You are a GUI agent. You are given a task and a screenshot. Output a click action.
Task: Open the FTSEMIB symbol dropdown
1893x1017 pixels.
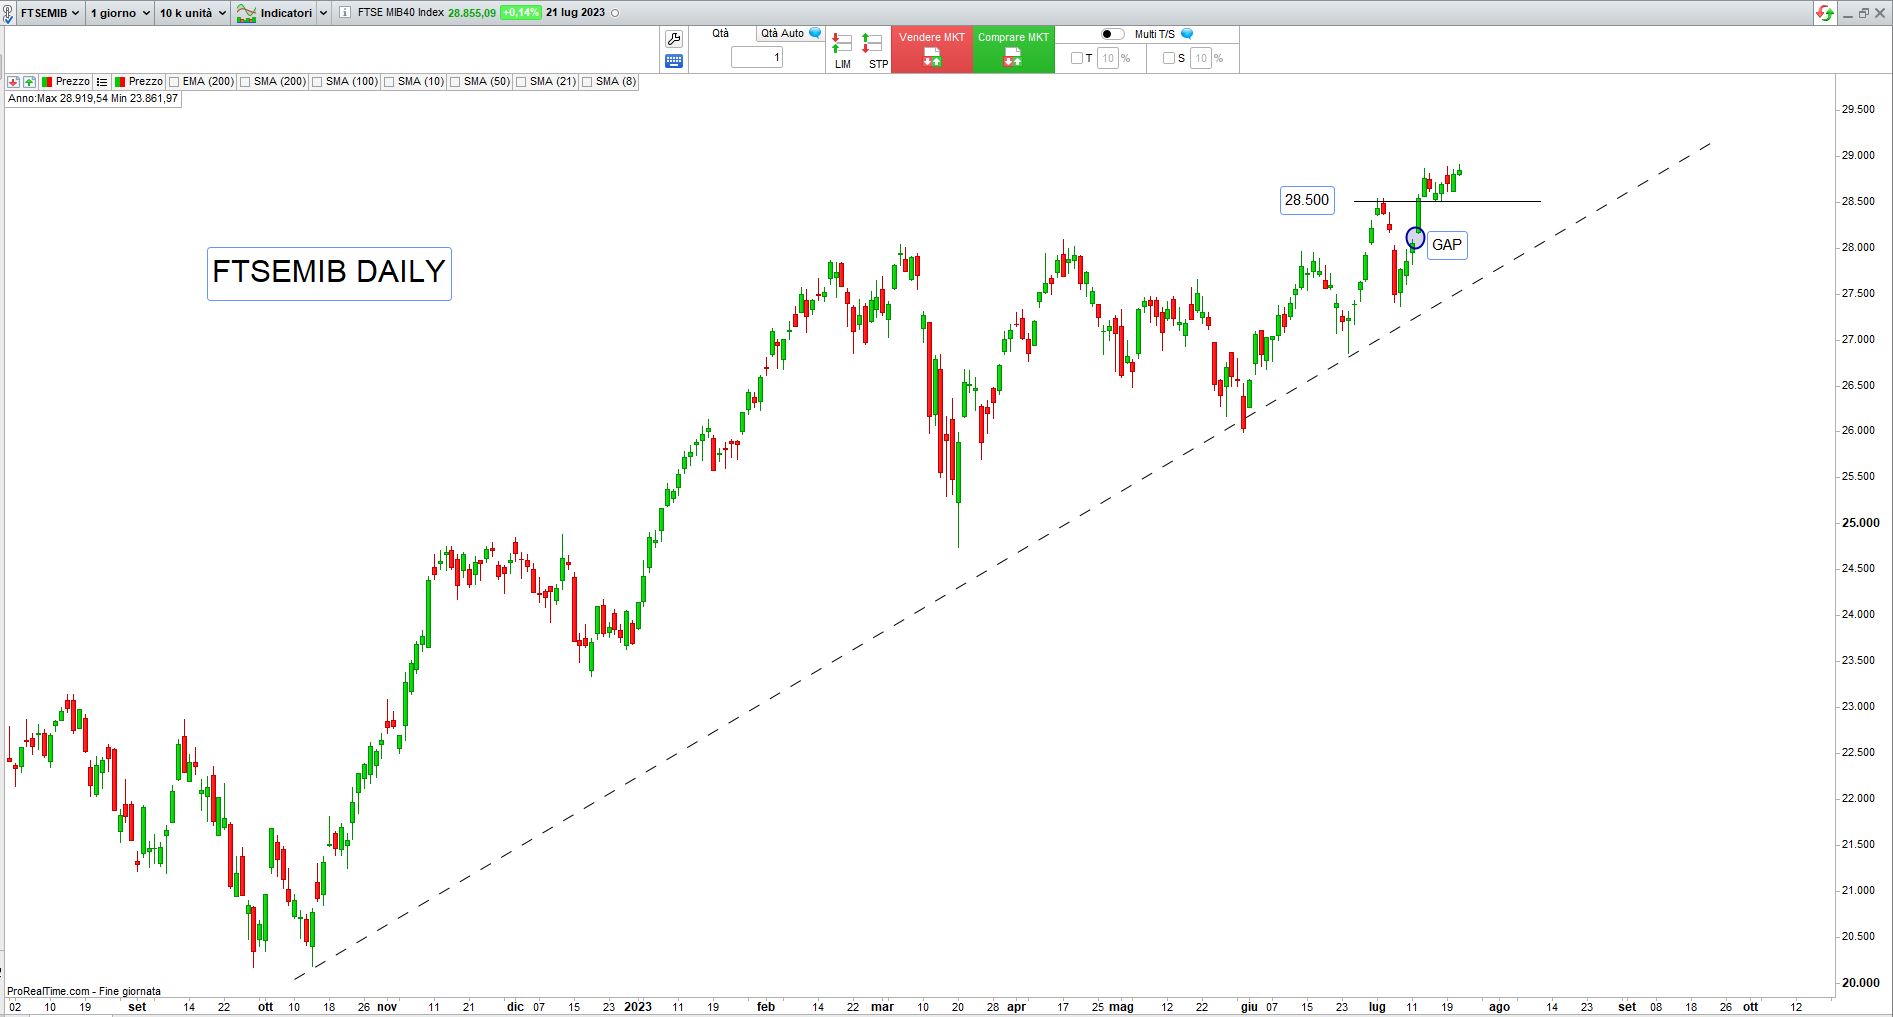[x=50, y=13]
